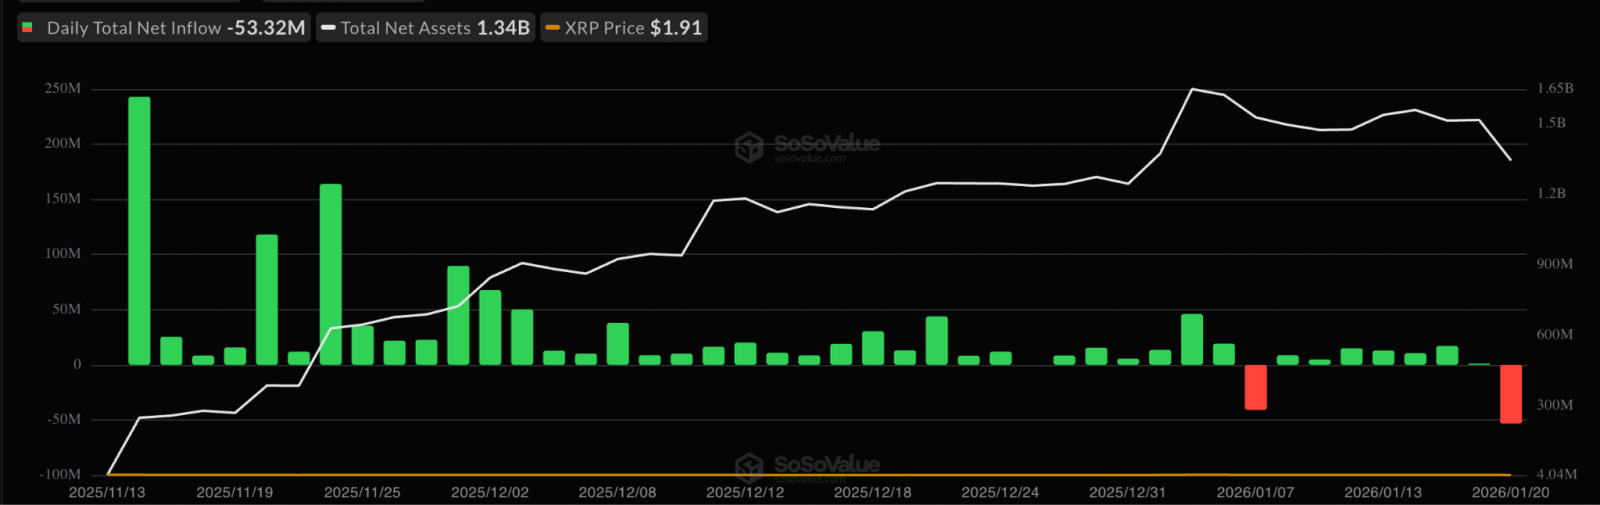The width and height of the screenshot is (1600, 505).
Task: Select the last red outflow bar at 2026/01/20
Action: (1511, 394)
